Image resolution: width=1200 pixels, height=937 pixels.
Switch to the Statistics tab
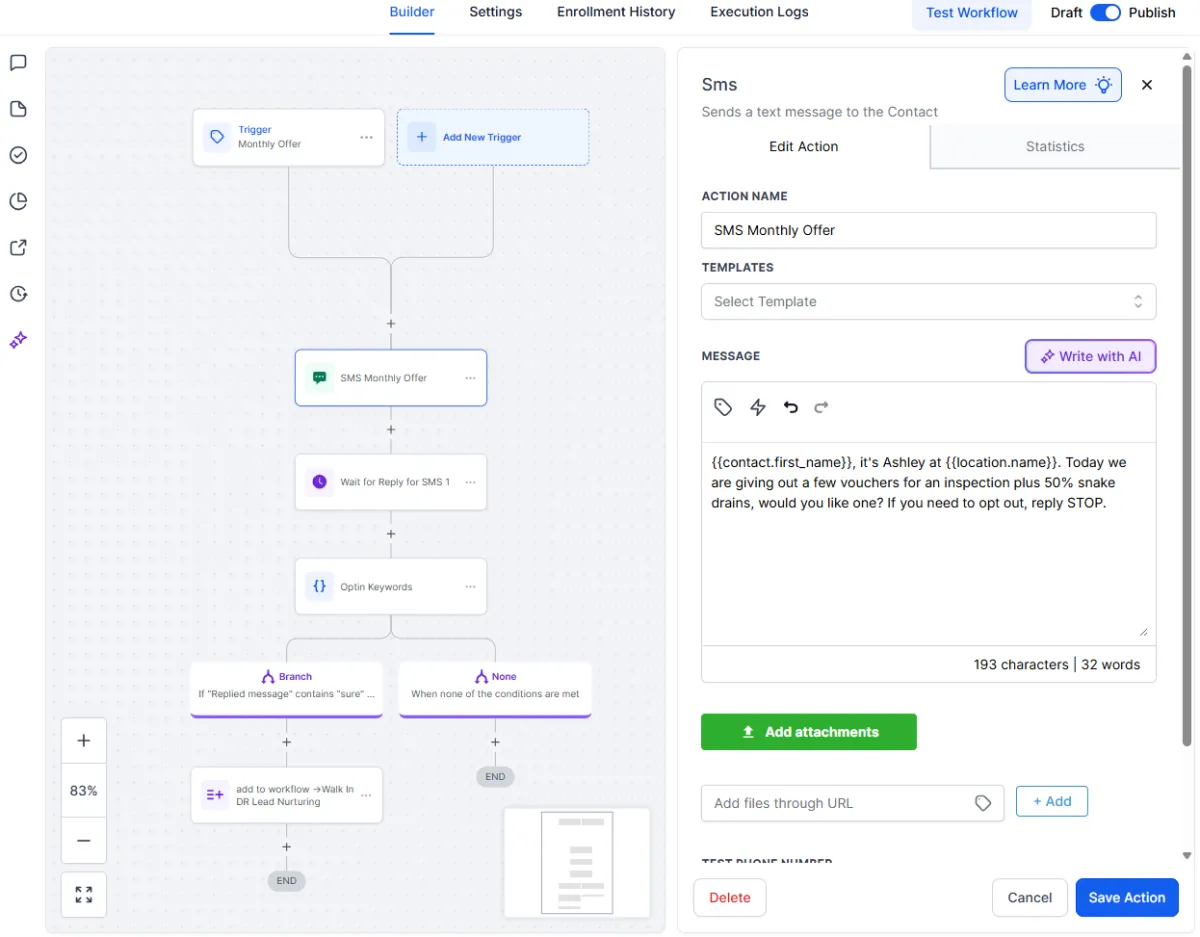coord(1054,146)
